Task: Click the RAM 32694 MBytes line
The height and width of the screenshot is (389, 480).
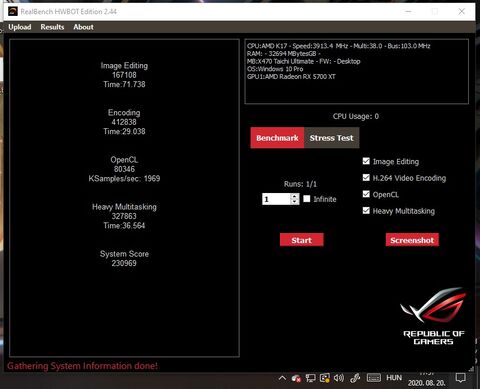Action: point(283,54)
